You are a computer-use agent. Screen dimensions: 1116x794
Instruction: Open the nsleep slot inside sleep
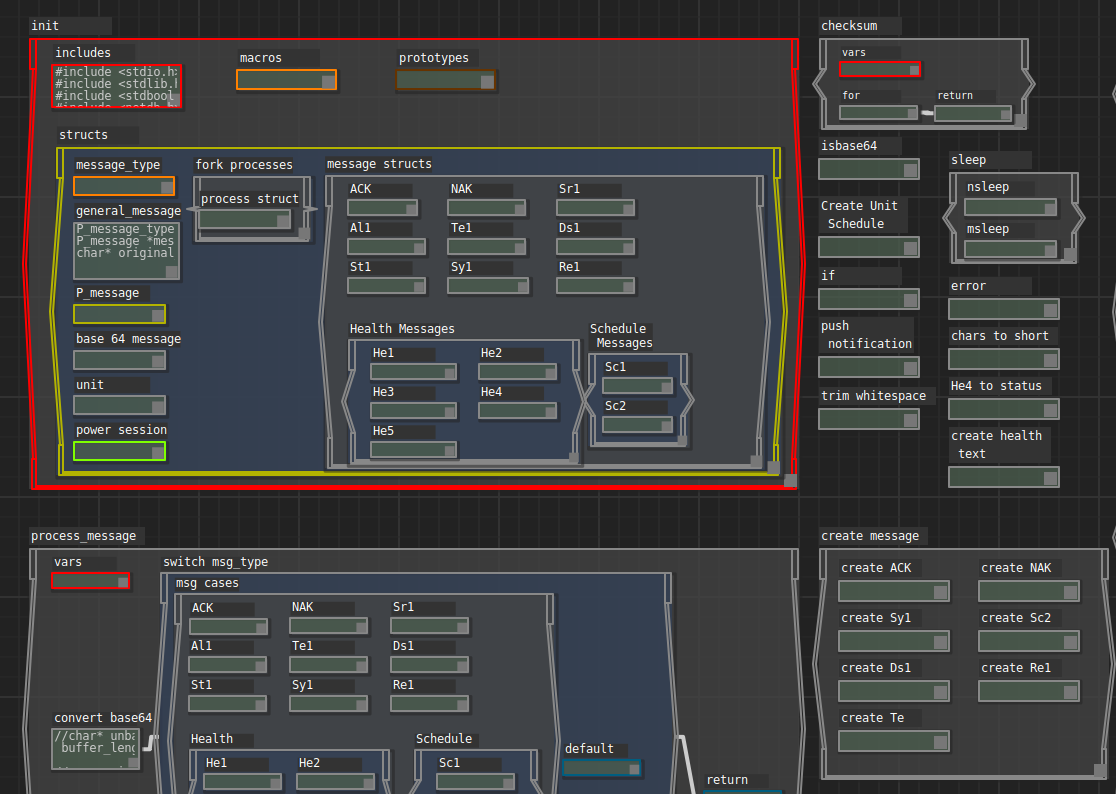tap(1009, 206)
